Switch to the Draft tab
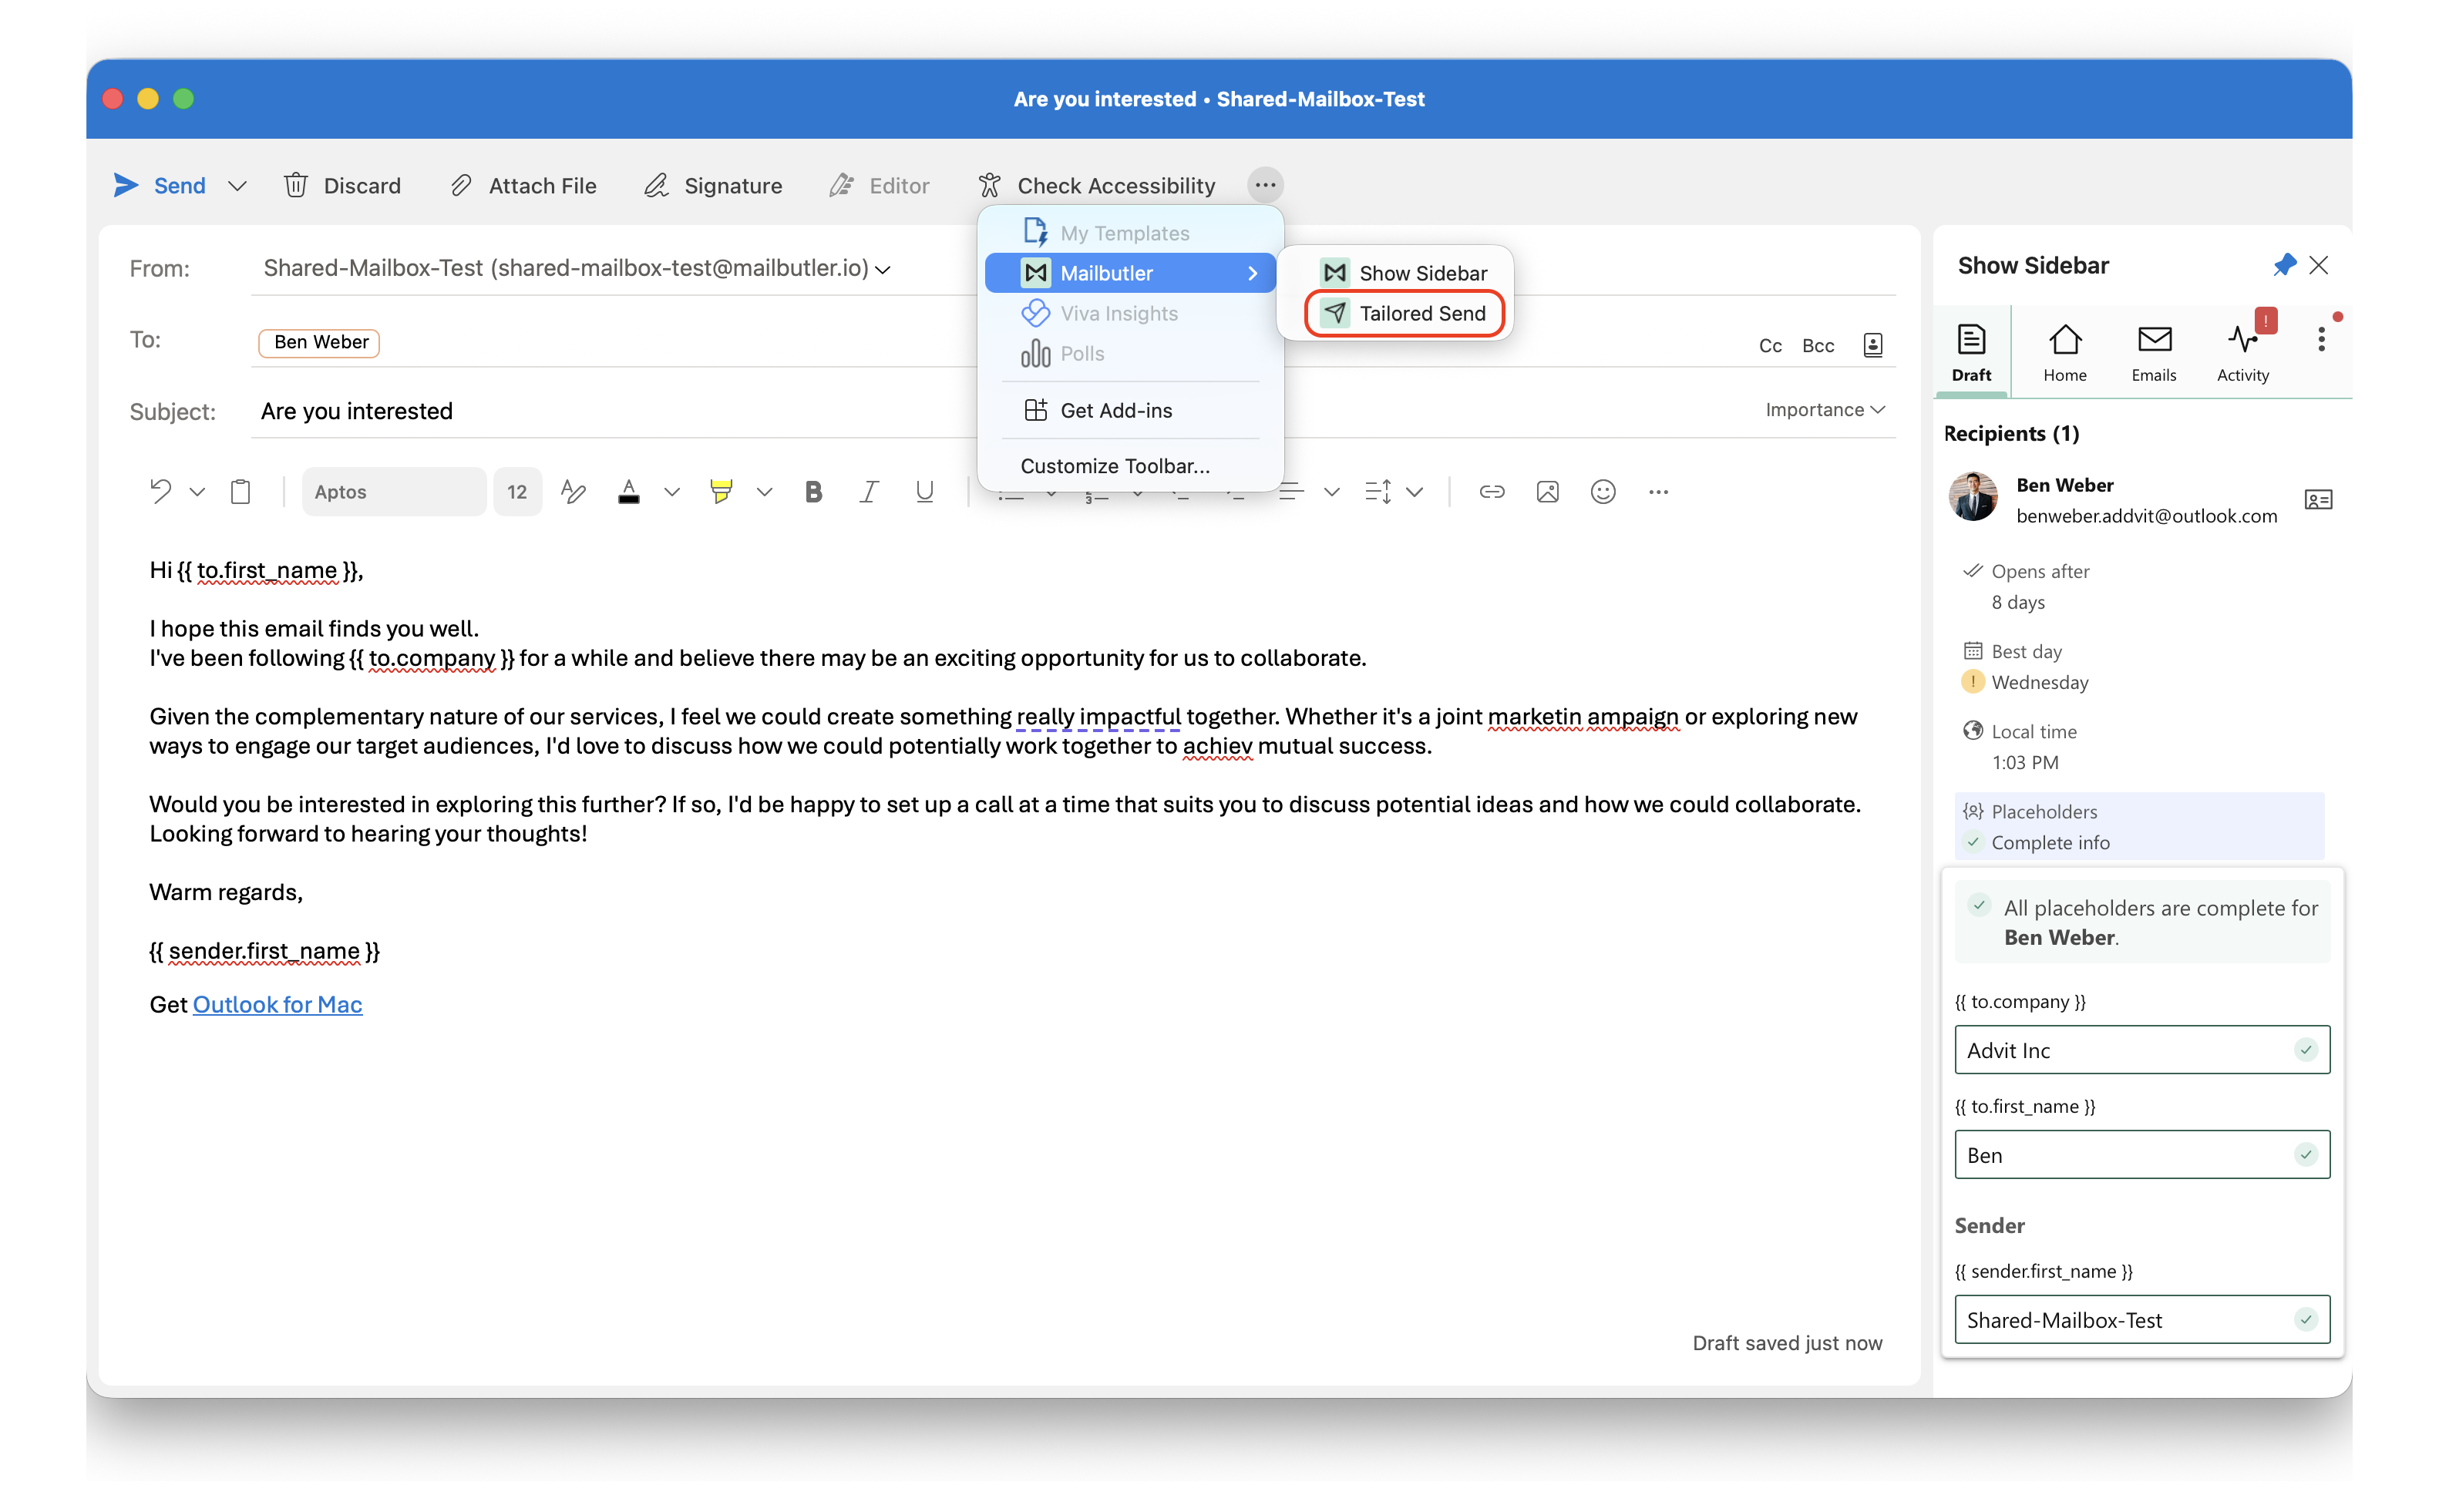 pos(1971,354)
